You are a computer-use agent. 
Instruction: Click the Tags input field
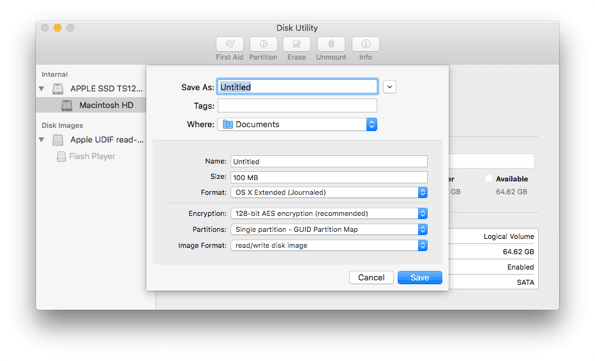(298, 106)
